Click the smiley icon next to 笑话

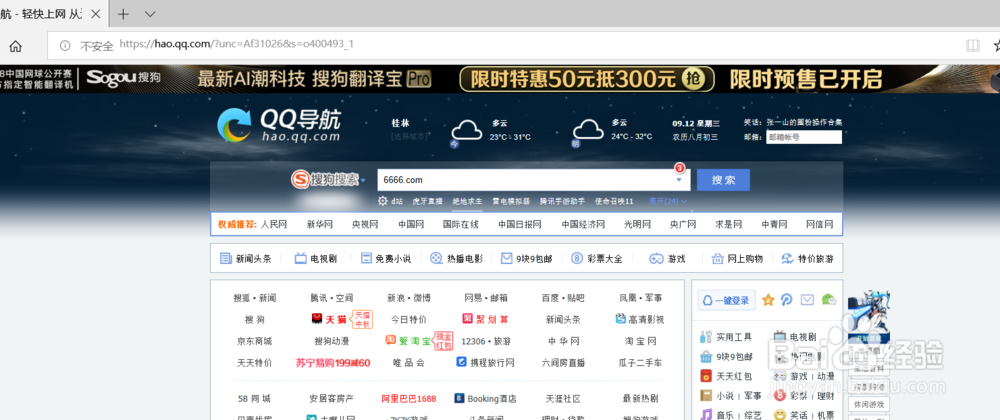click(779, 414)
